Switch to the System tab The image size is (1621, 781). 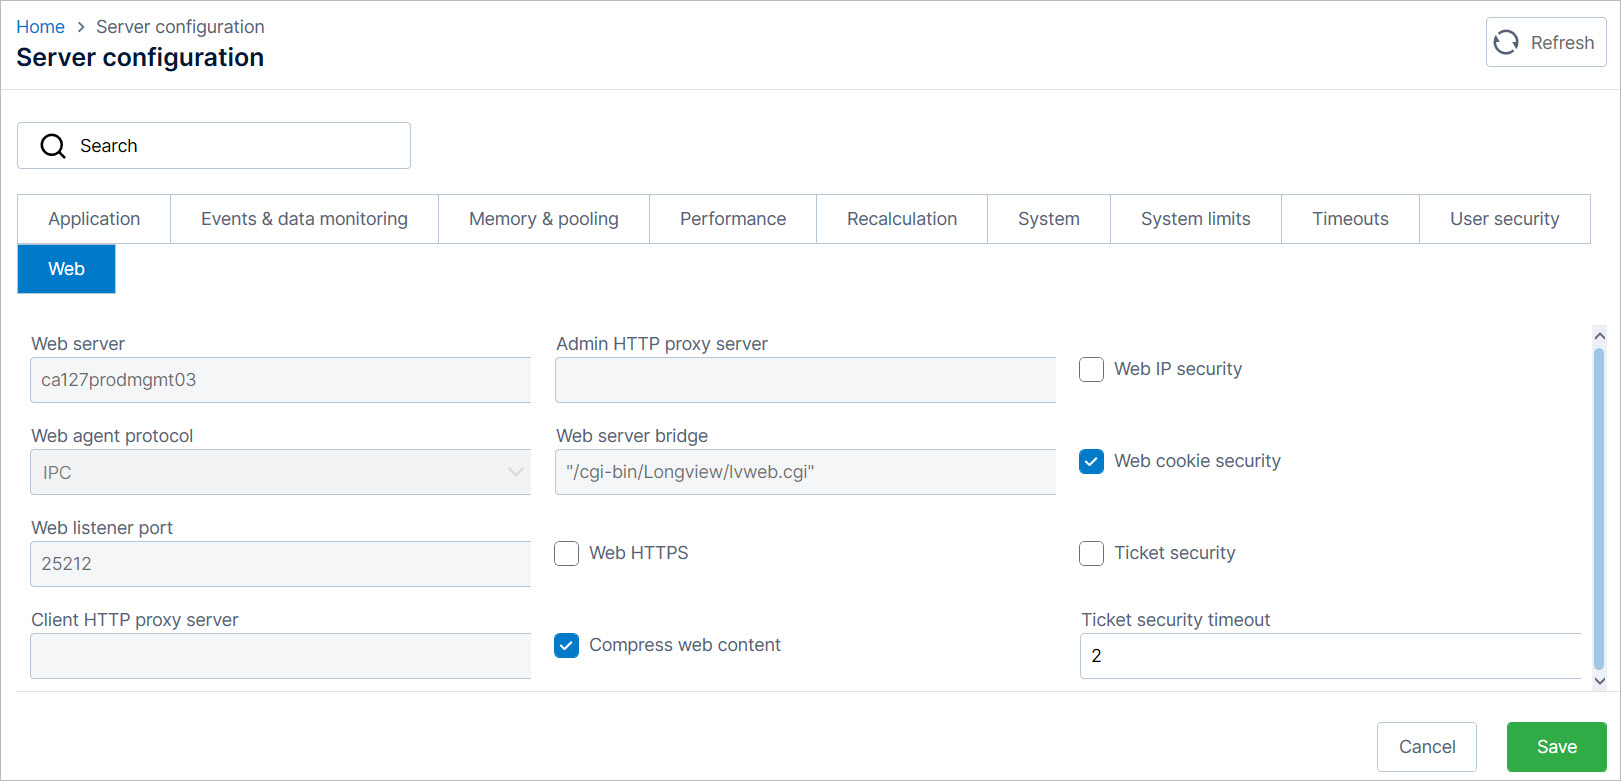[x=1049, y=219]
